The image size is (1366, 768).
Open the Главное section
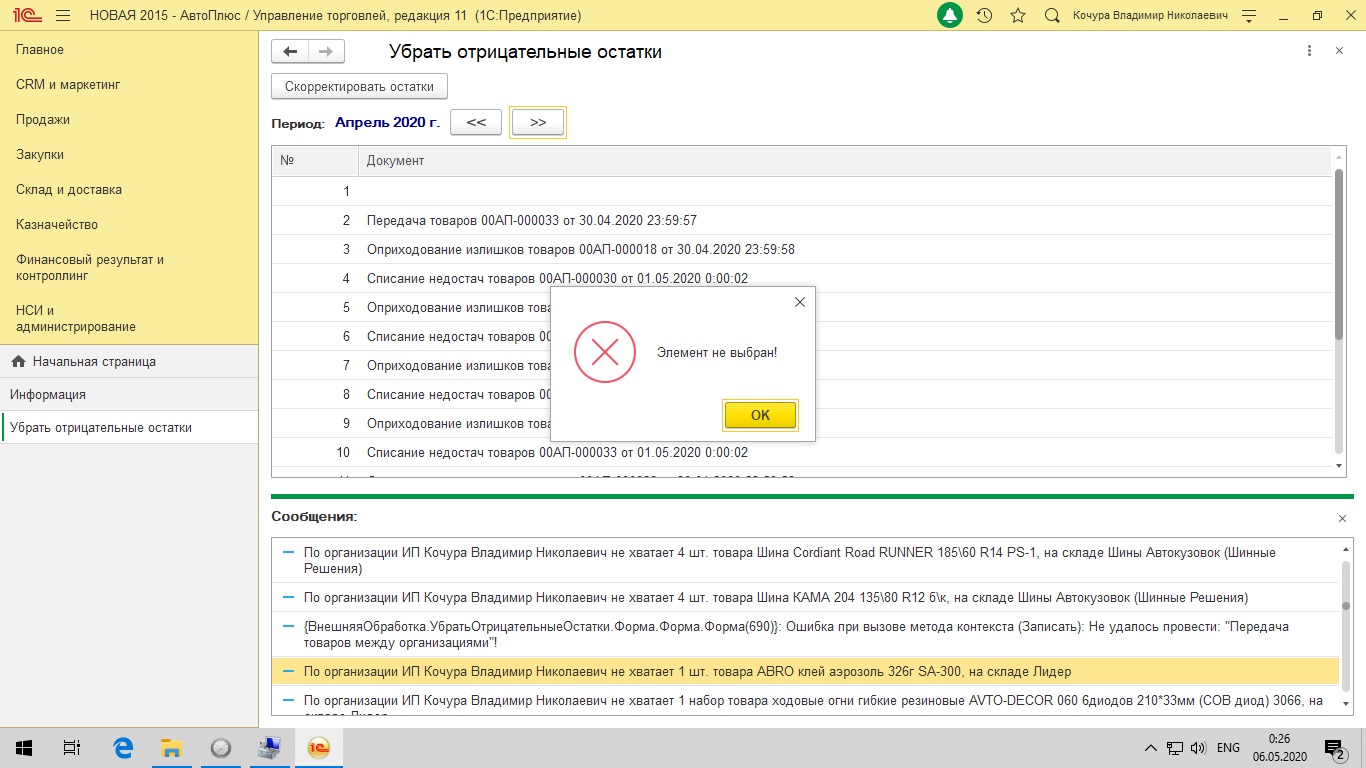[x=40, y=50]
